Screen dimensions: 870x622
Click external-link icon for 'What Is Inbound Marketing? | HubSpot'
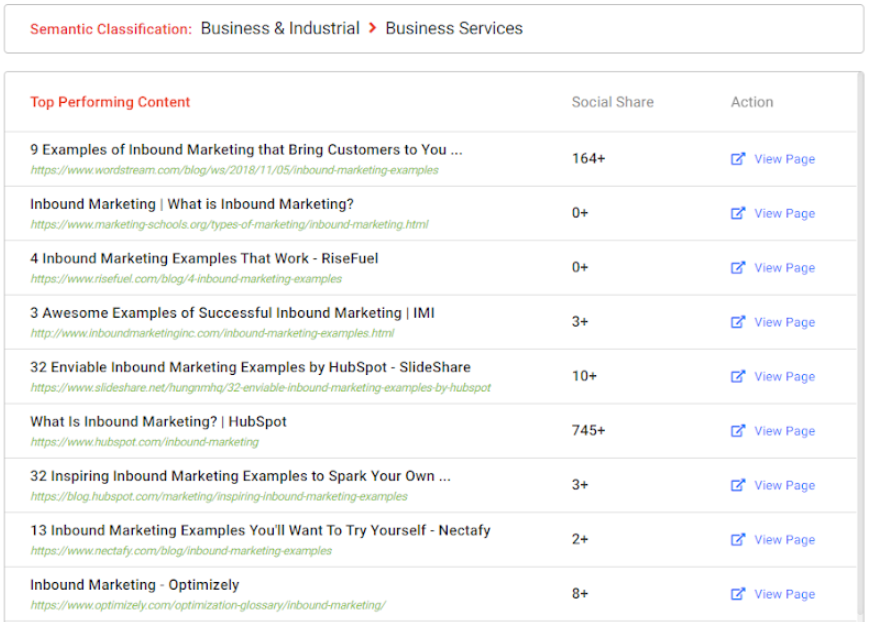pos(738,431)
